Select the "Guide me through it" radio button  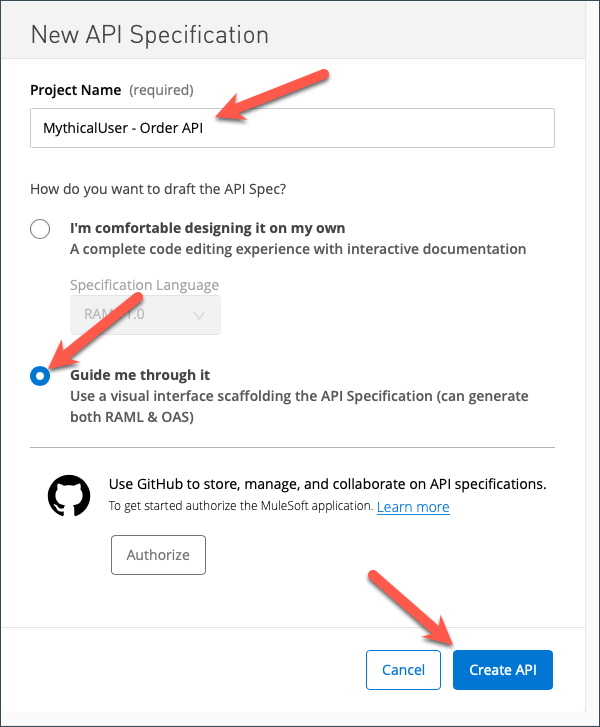click(40, 376)
